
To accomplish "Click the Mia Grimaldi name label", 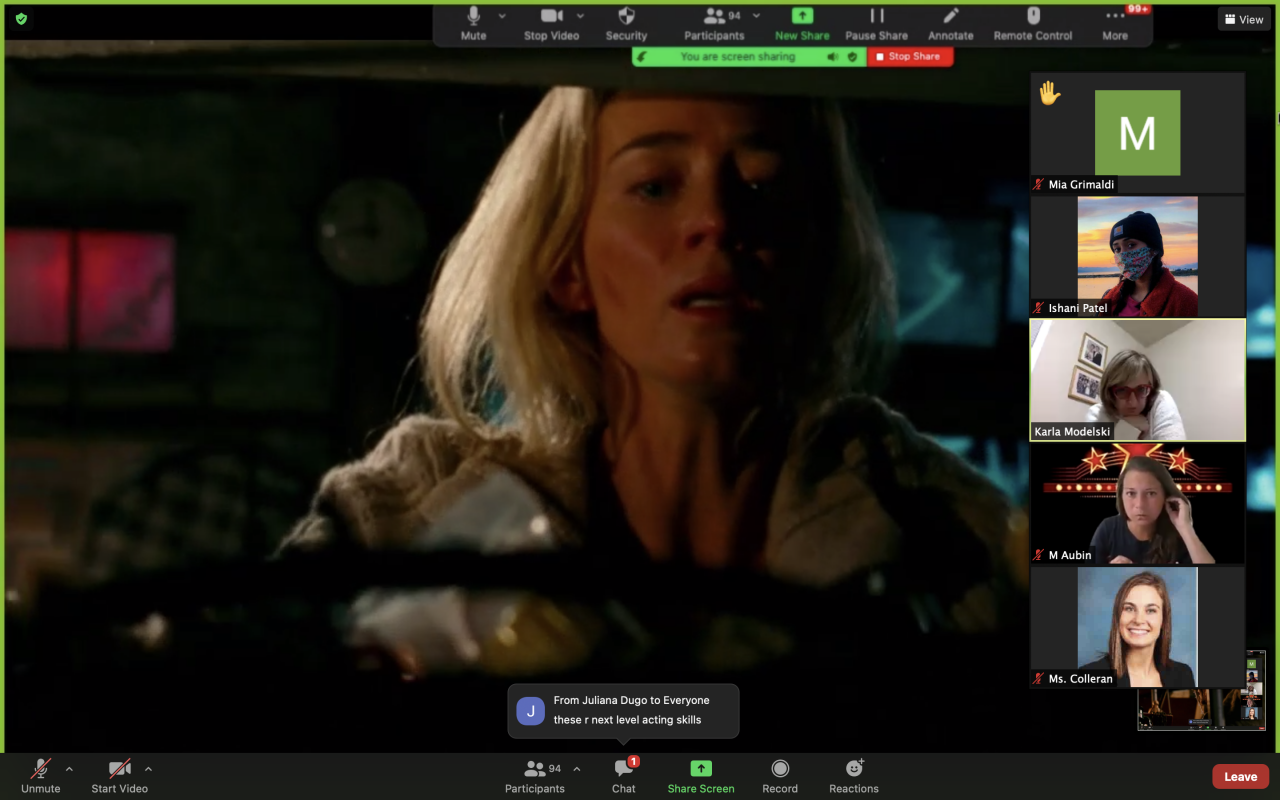I will click(1081, 185).
